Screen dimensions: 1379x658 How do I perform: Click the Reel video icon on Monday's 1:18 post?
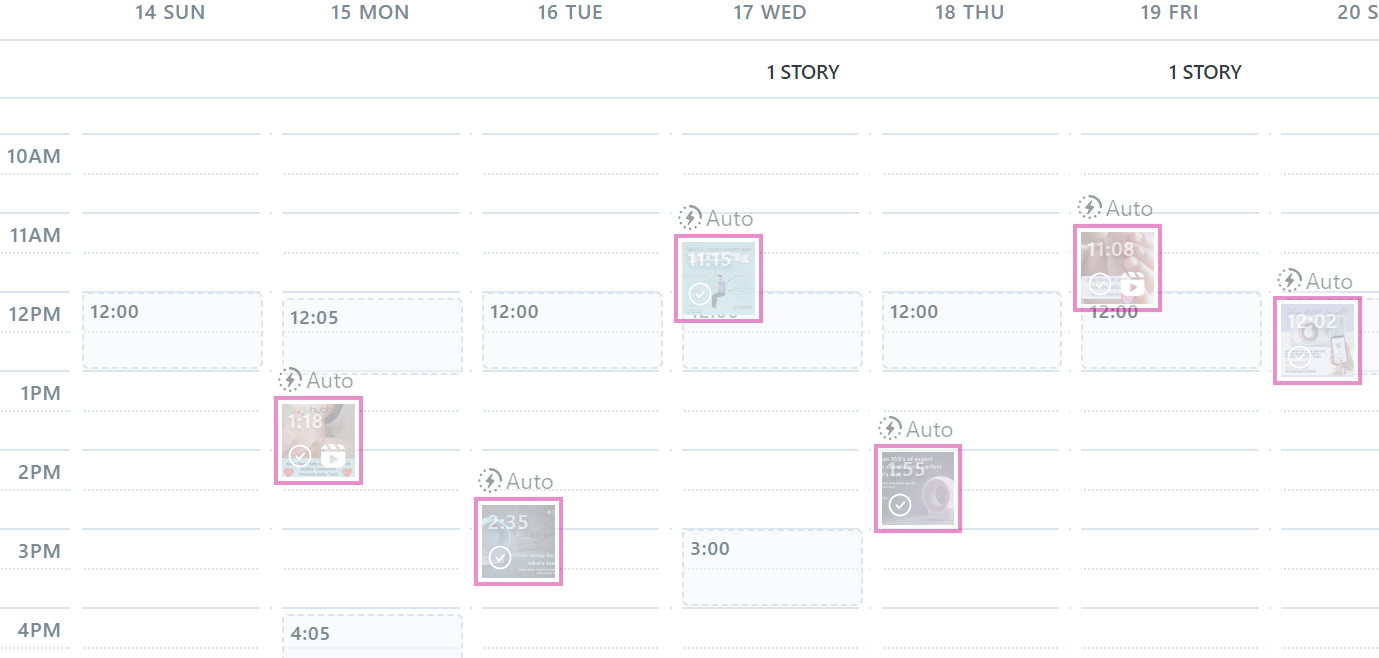[x=333, y=457]
